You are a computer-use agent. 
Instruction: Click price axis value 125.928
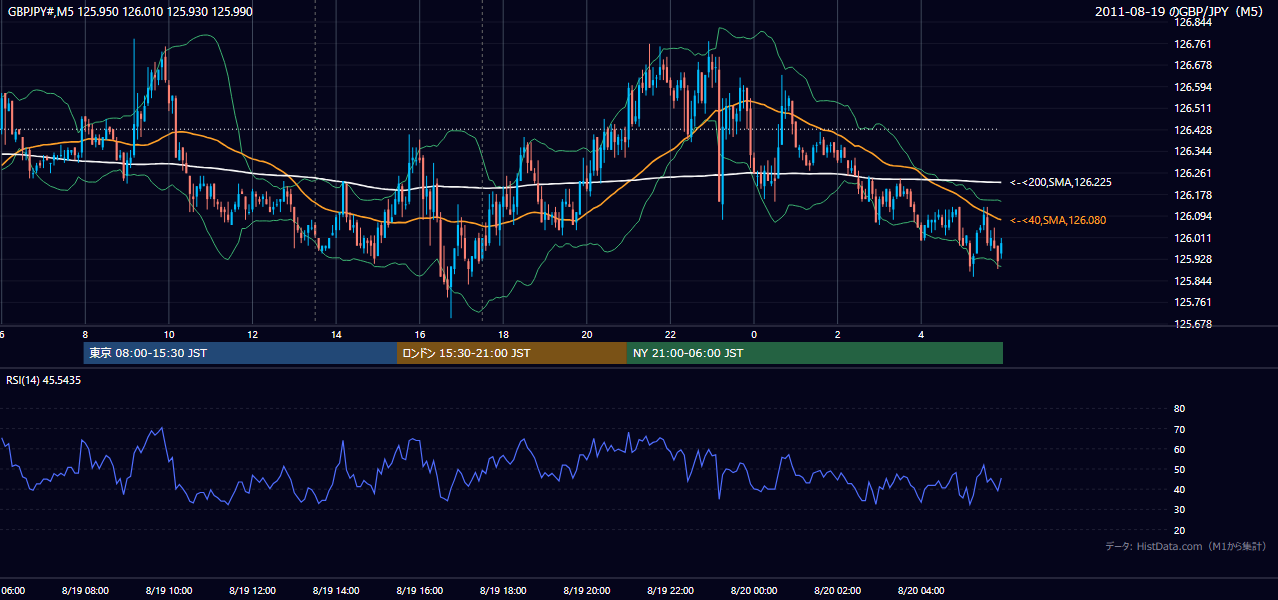click(1193, 259)
